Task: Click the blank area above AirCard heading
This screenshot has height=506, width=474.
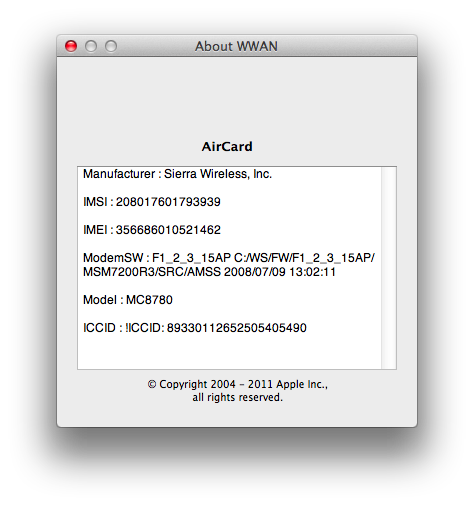Action: [237, 98]
